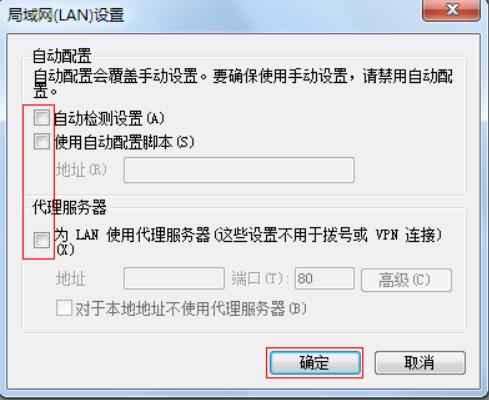This screenshot has width=489, height=400.
Task: Toggle 对于本地地址不使用代理服务器(B) checkbox
Action: click(x=64, y=308)
